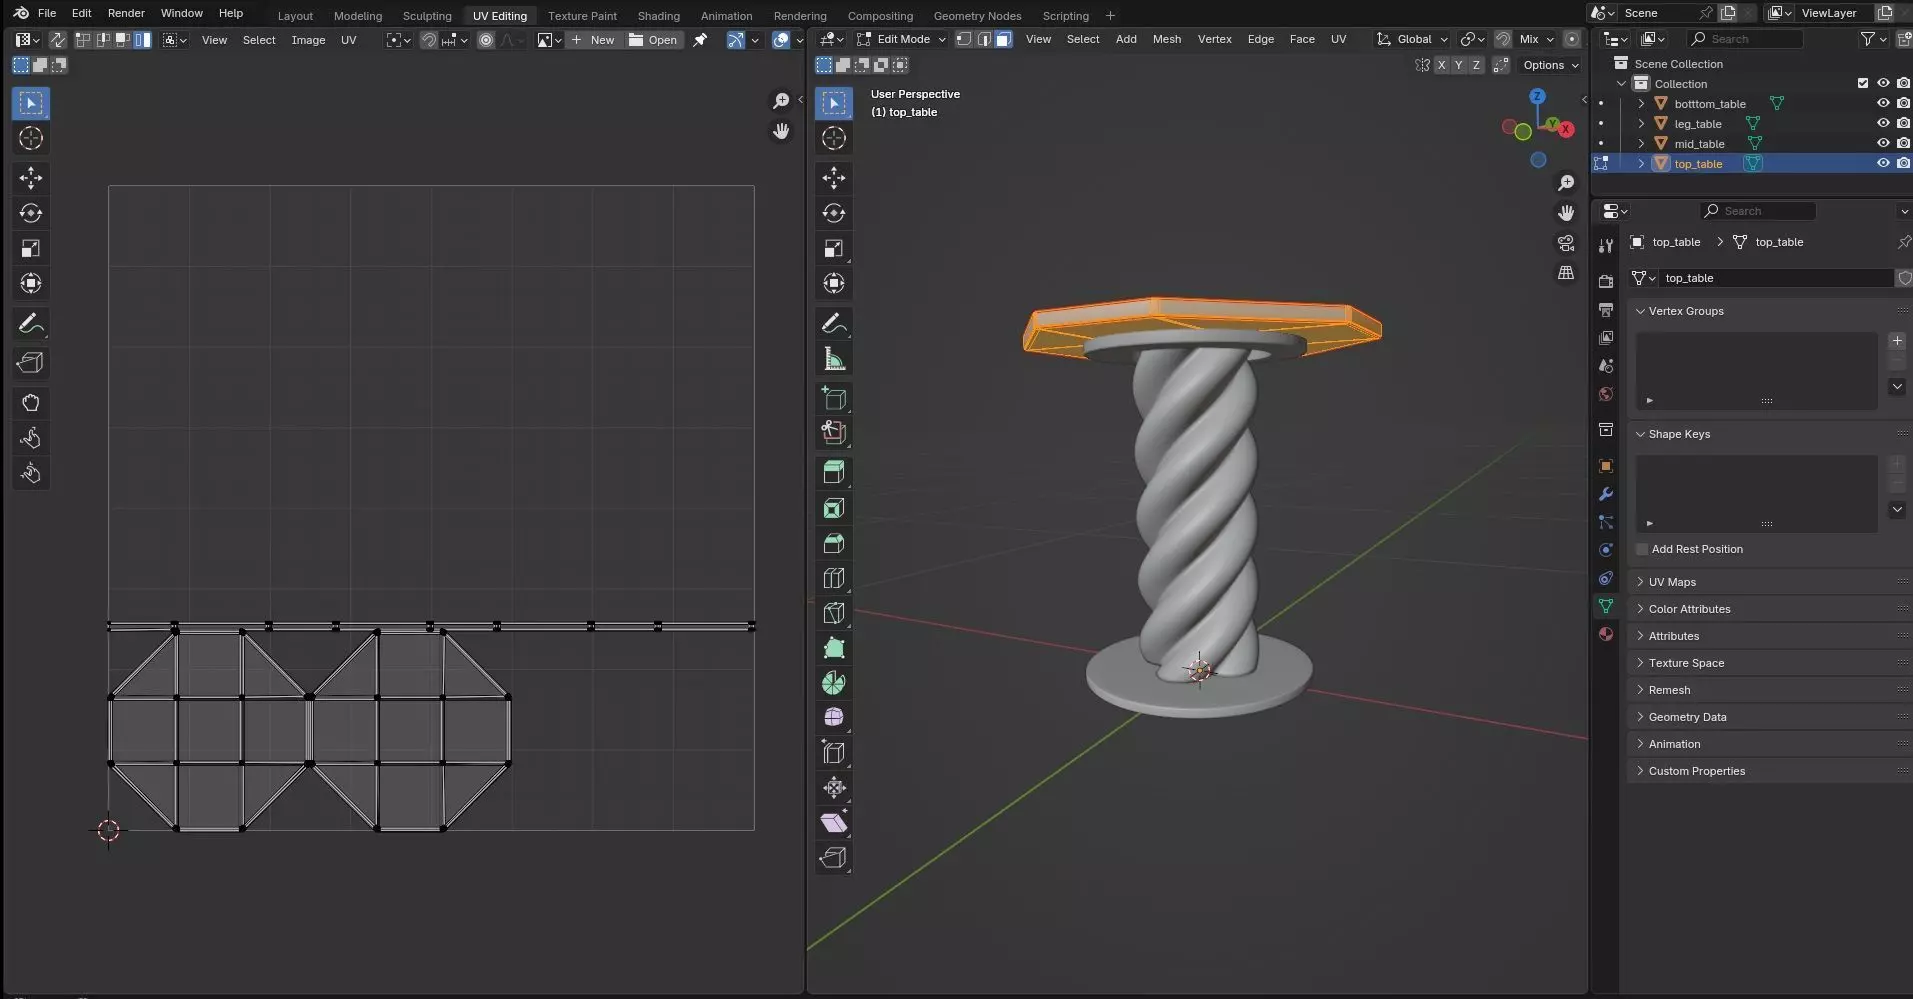This screenshot has height=999, width=1913.
Task: Select the Measure tool
Action: 834,358
